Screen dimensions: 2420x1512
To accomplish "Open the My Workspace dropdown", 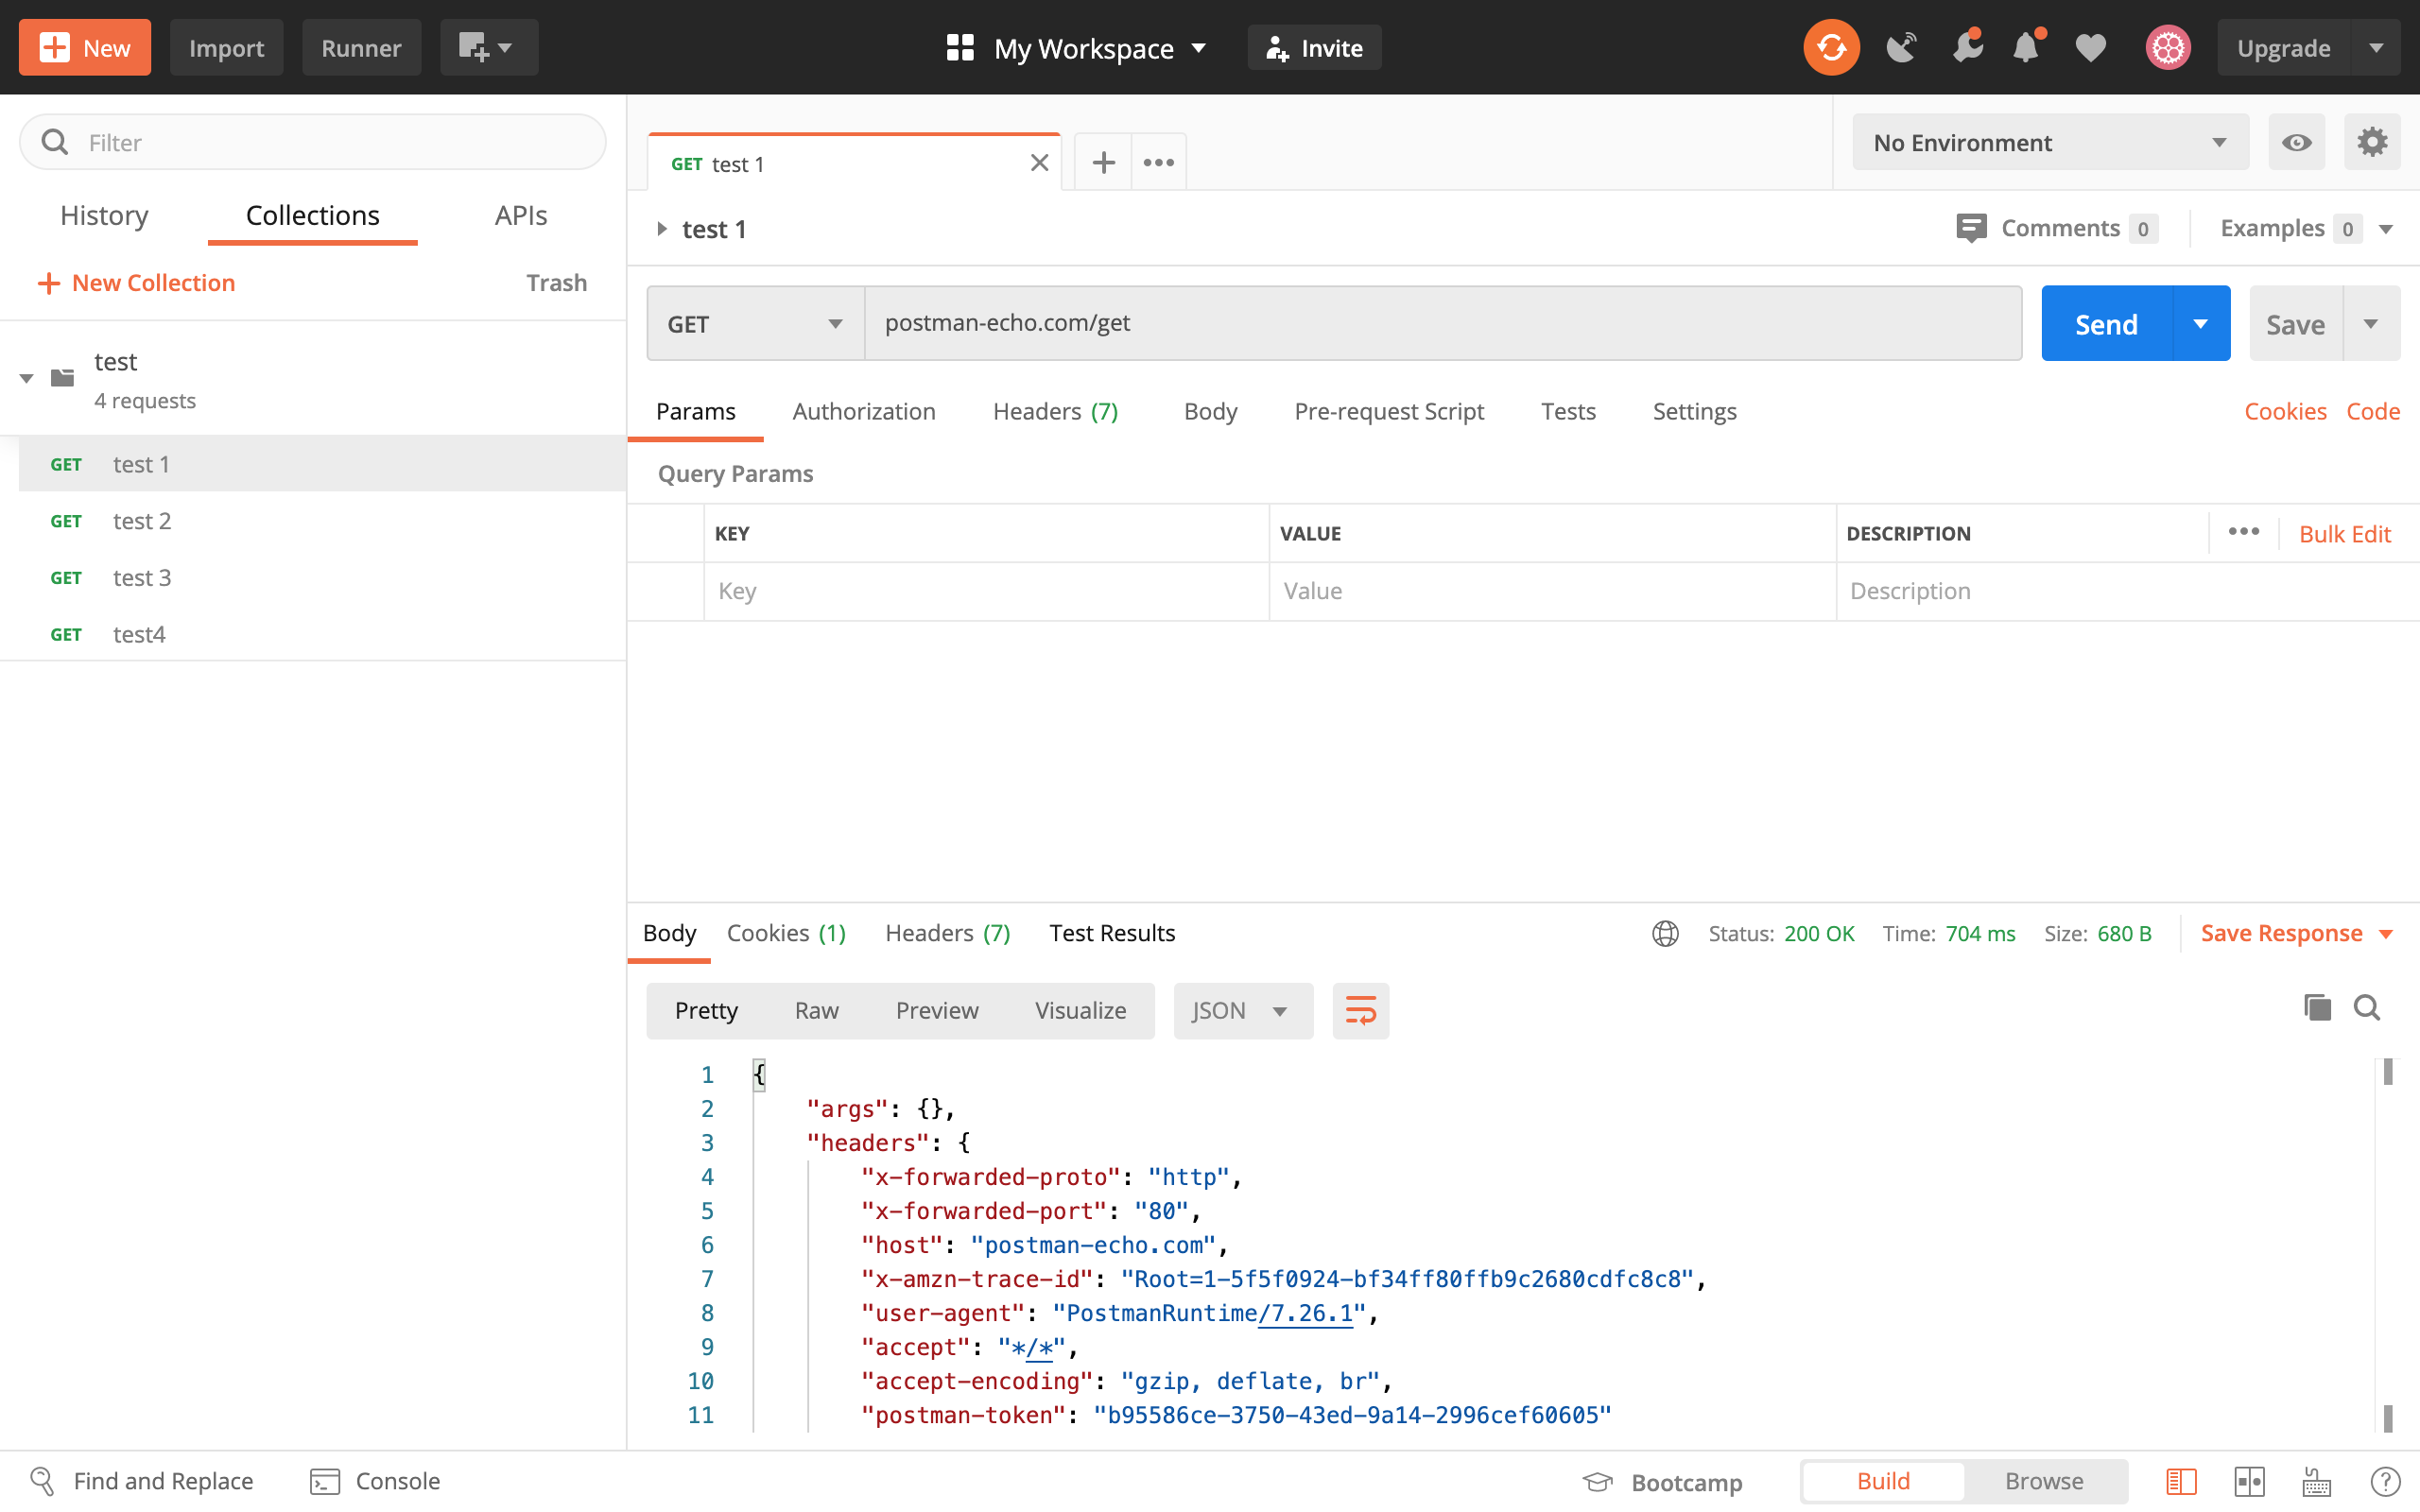I will (x=1077, y=47).
